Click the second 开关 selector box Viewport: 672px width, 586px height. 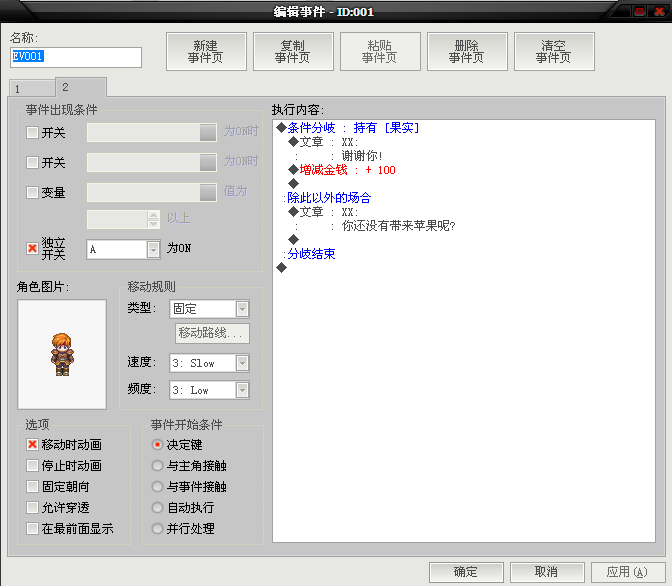click(x=152, y=162)
